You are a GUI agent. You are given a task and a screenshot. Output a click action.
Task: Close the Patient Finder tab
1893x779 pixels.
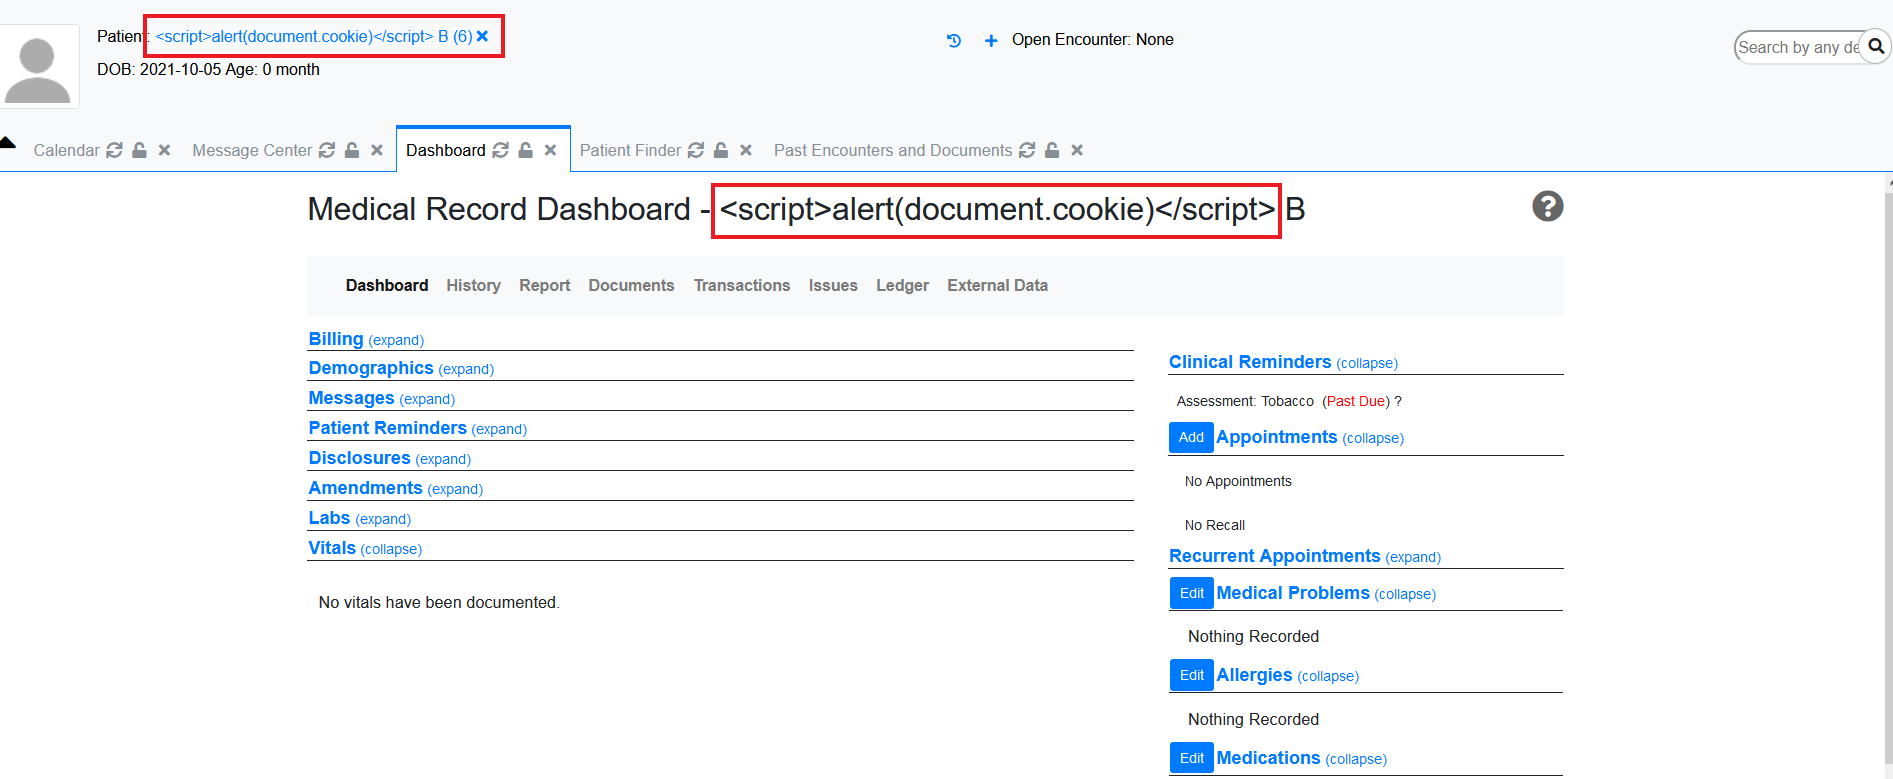745,150
